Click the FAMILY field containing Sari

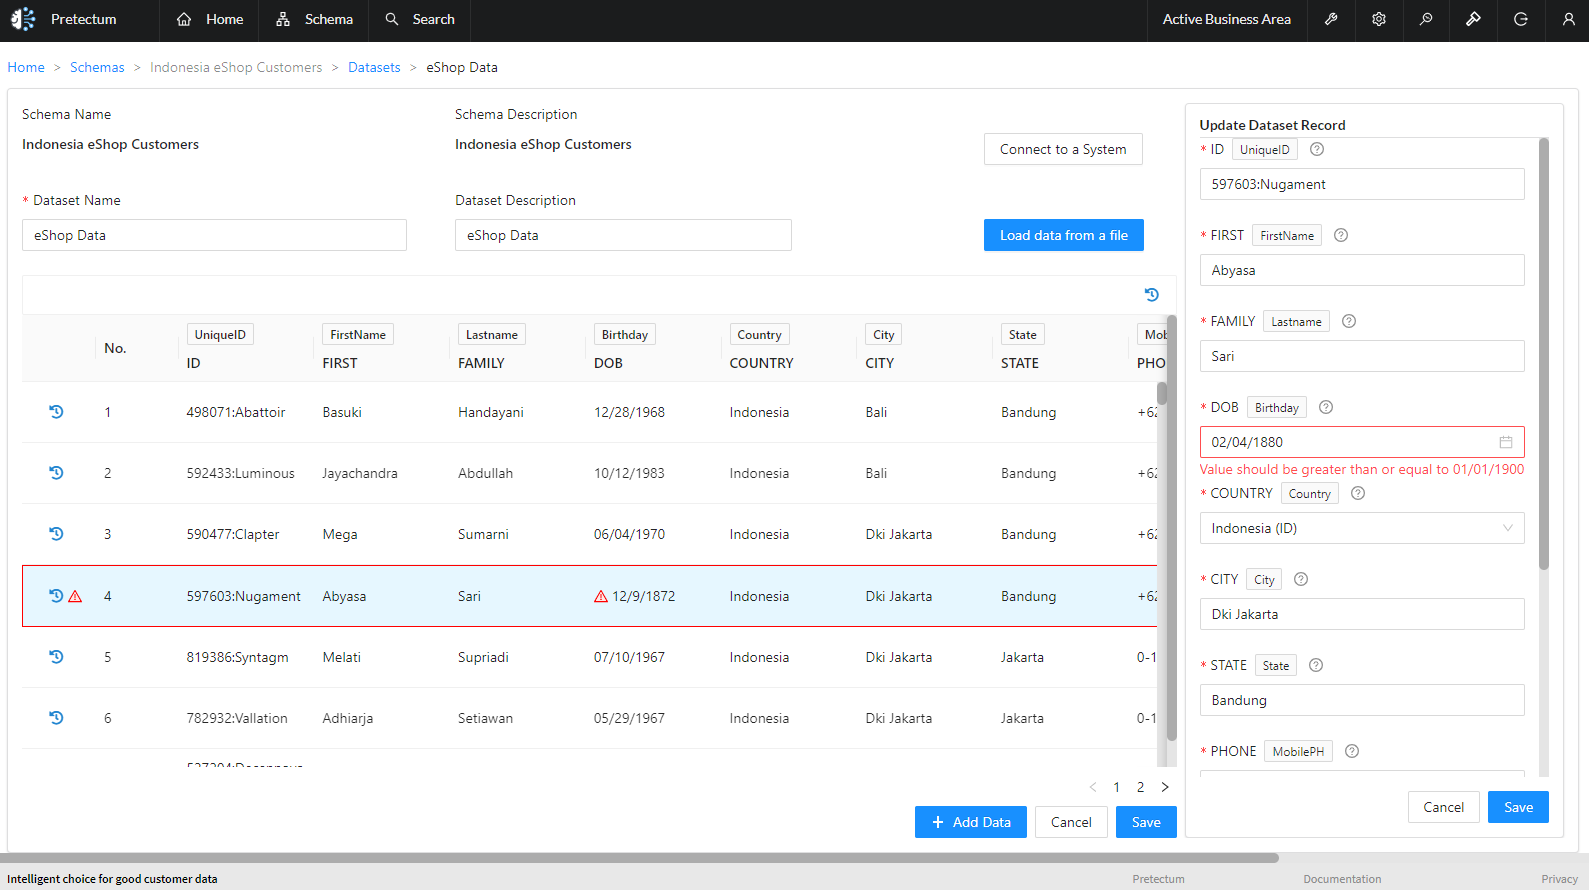[x=1362, y=356]
